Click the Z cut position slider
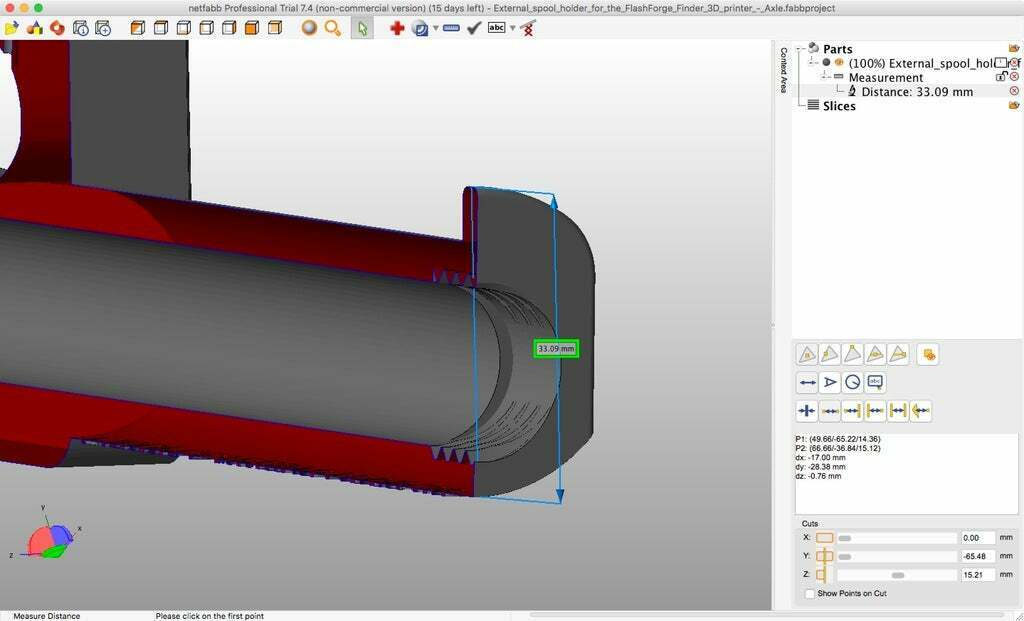Screen dimensions: 1024x621 point(897,575)
